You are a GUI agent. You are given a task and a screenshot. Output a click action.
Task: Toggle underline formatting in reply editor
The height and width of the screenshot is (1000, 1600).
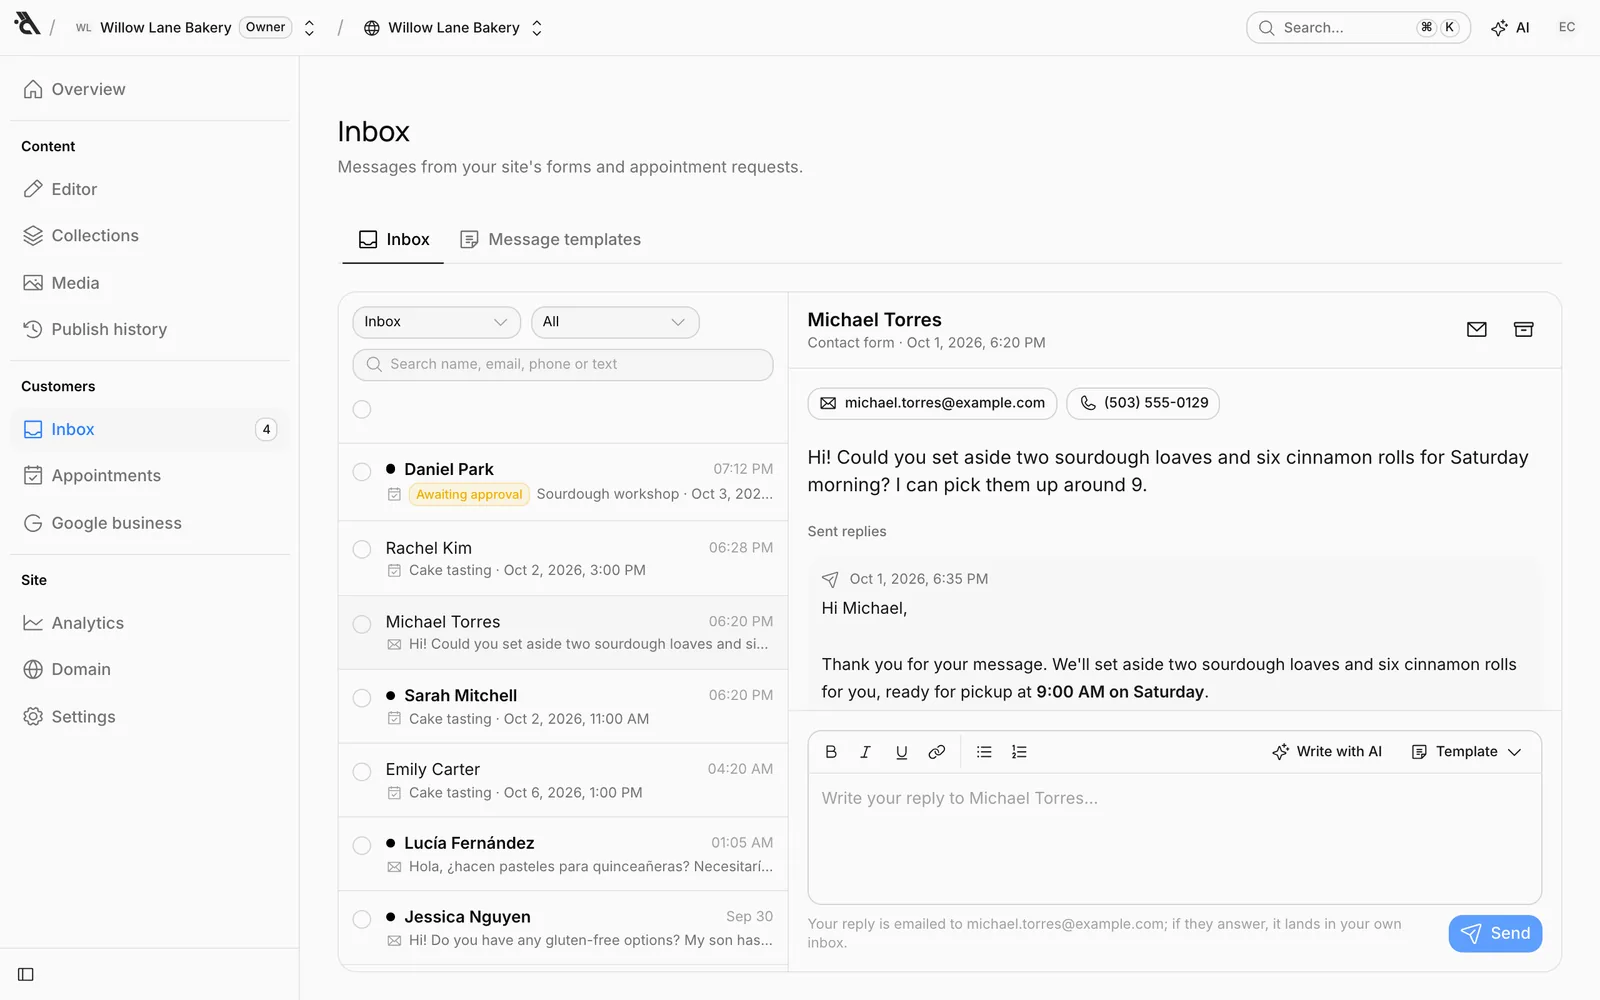(901, 752)
